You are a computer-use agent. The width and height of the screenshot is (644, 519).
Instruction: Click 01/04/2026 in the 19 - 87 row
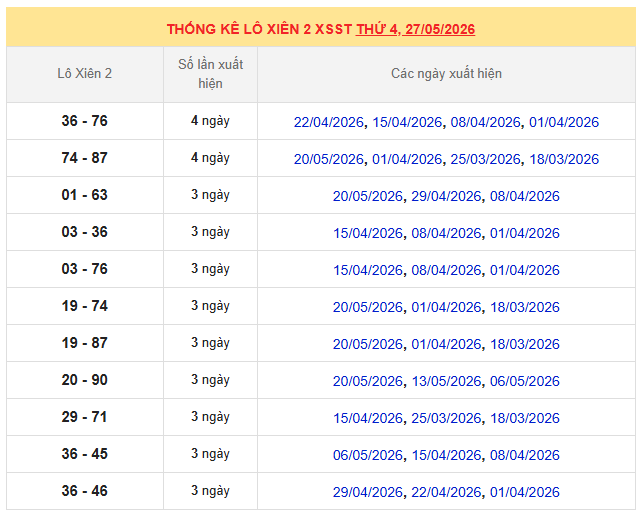446,344
